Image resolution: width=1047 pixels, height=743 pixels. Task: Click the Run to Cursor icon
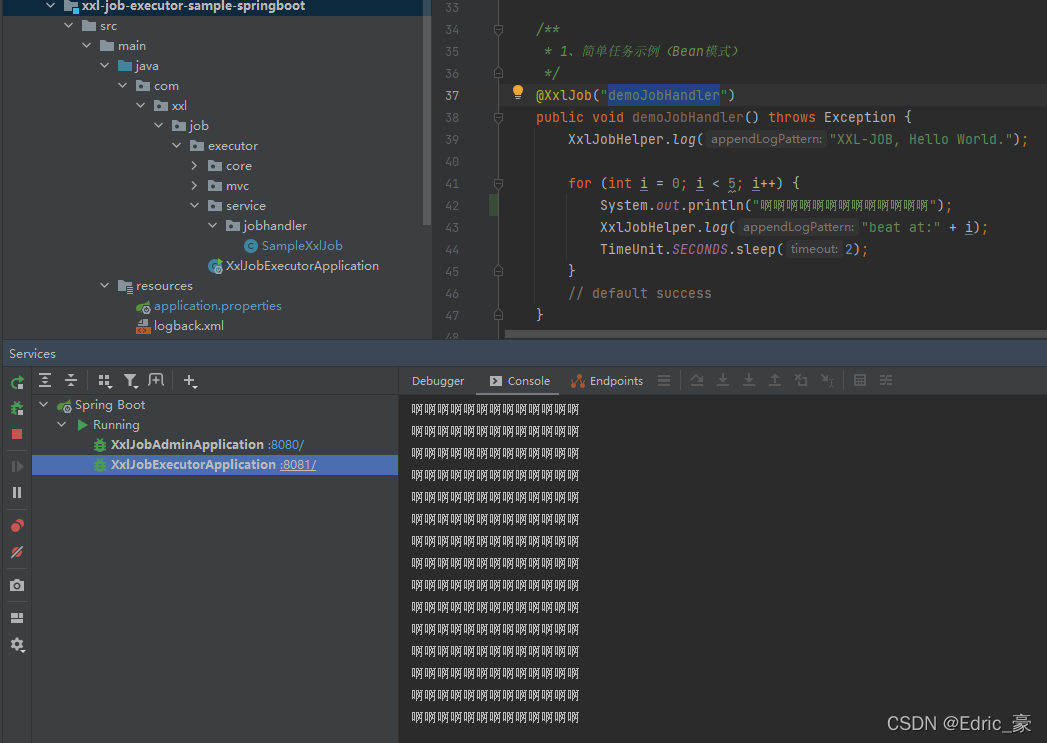827,381
